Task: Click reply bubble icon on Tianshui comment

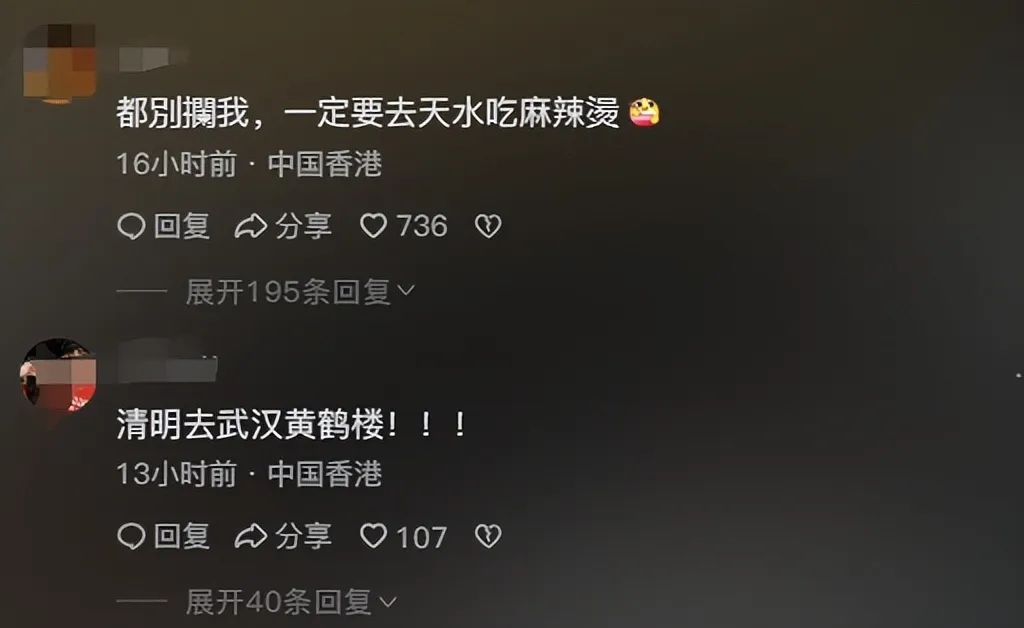Action: coord(131,227)
